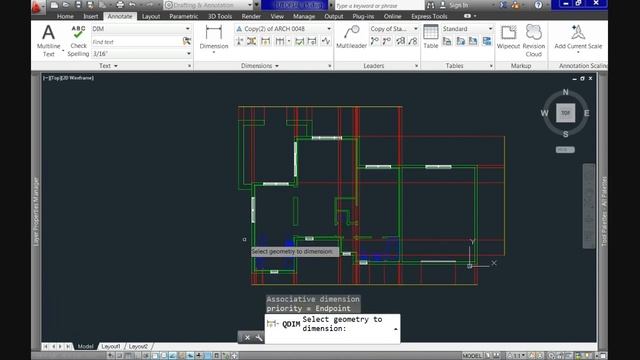Click the Autodesk Exchange icon

[x=504, y=5]
